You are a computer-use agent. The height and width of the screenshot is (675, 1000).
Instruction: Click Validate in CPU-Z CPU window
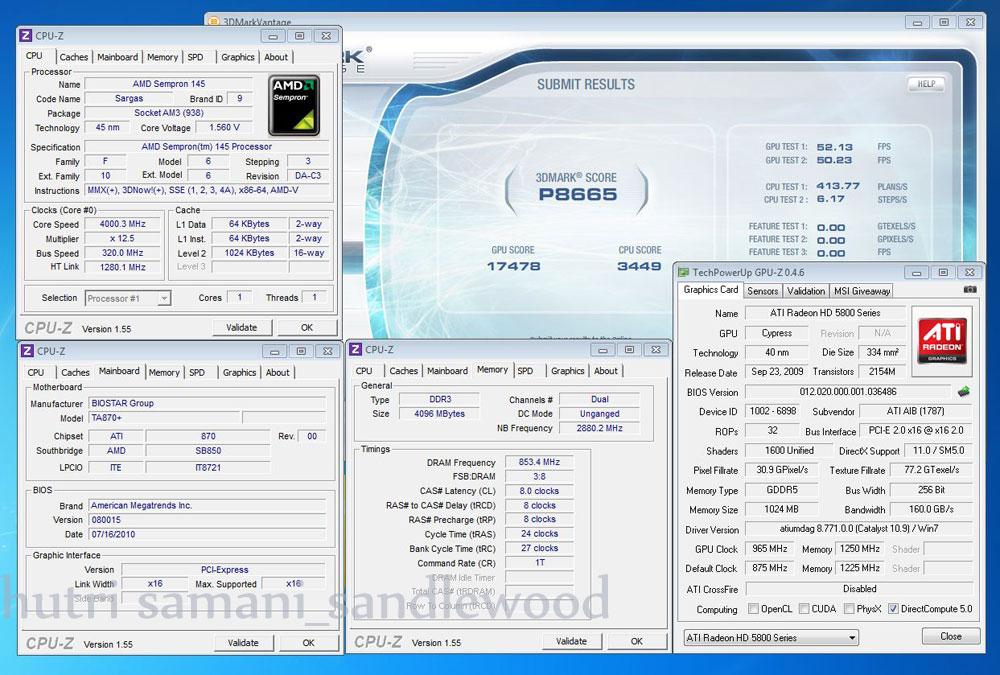[x=242, y=327]
